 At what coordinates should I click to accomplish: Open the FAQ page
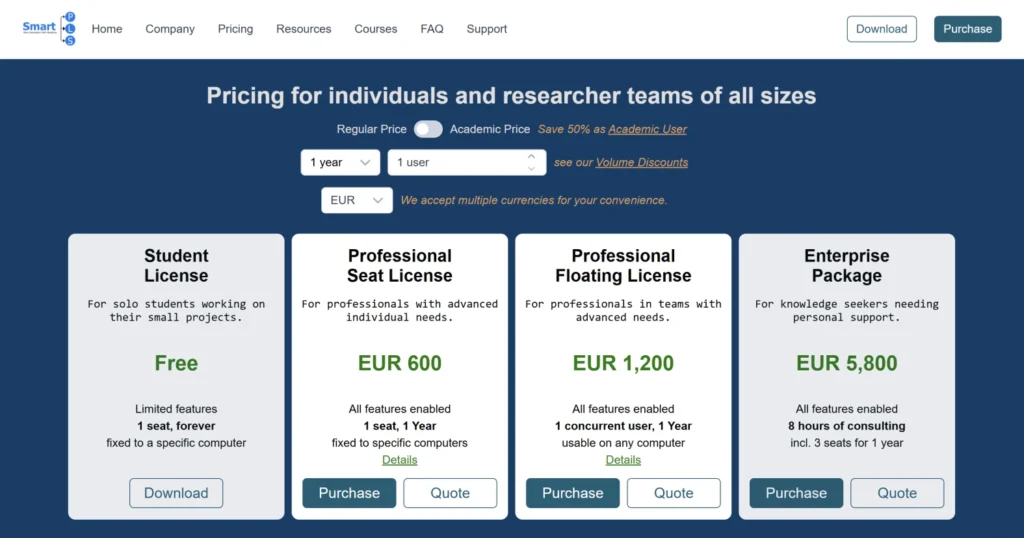[432, 29]
